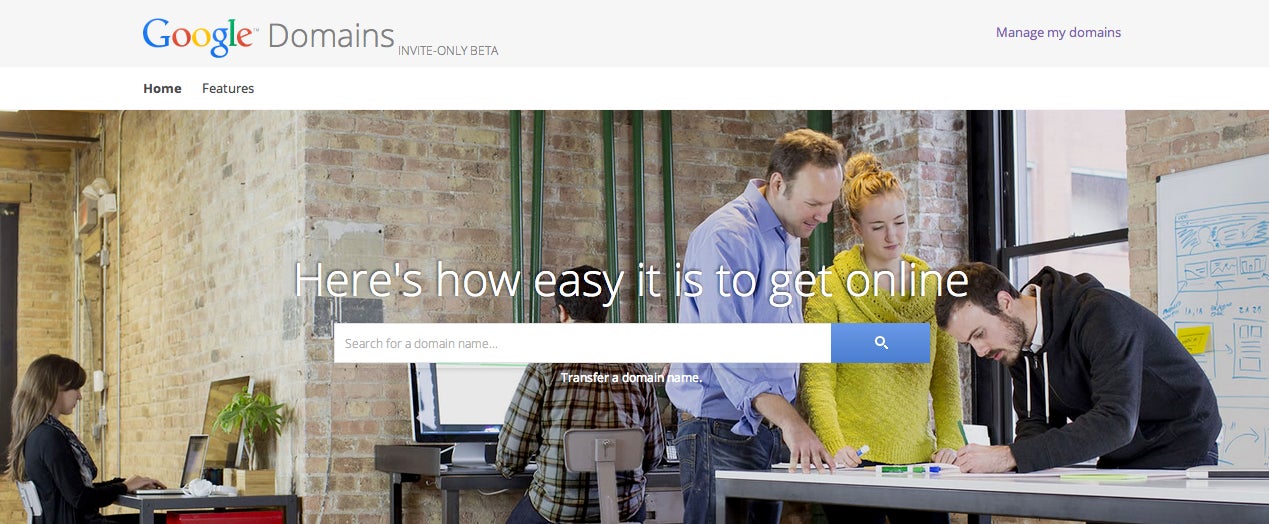Select the Home navigation tab
The image size is (1269, 524).
tap(162, 88)
